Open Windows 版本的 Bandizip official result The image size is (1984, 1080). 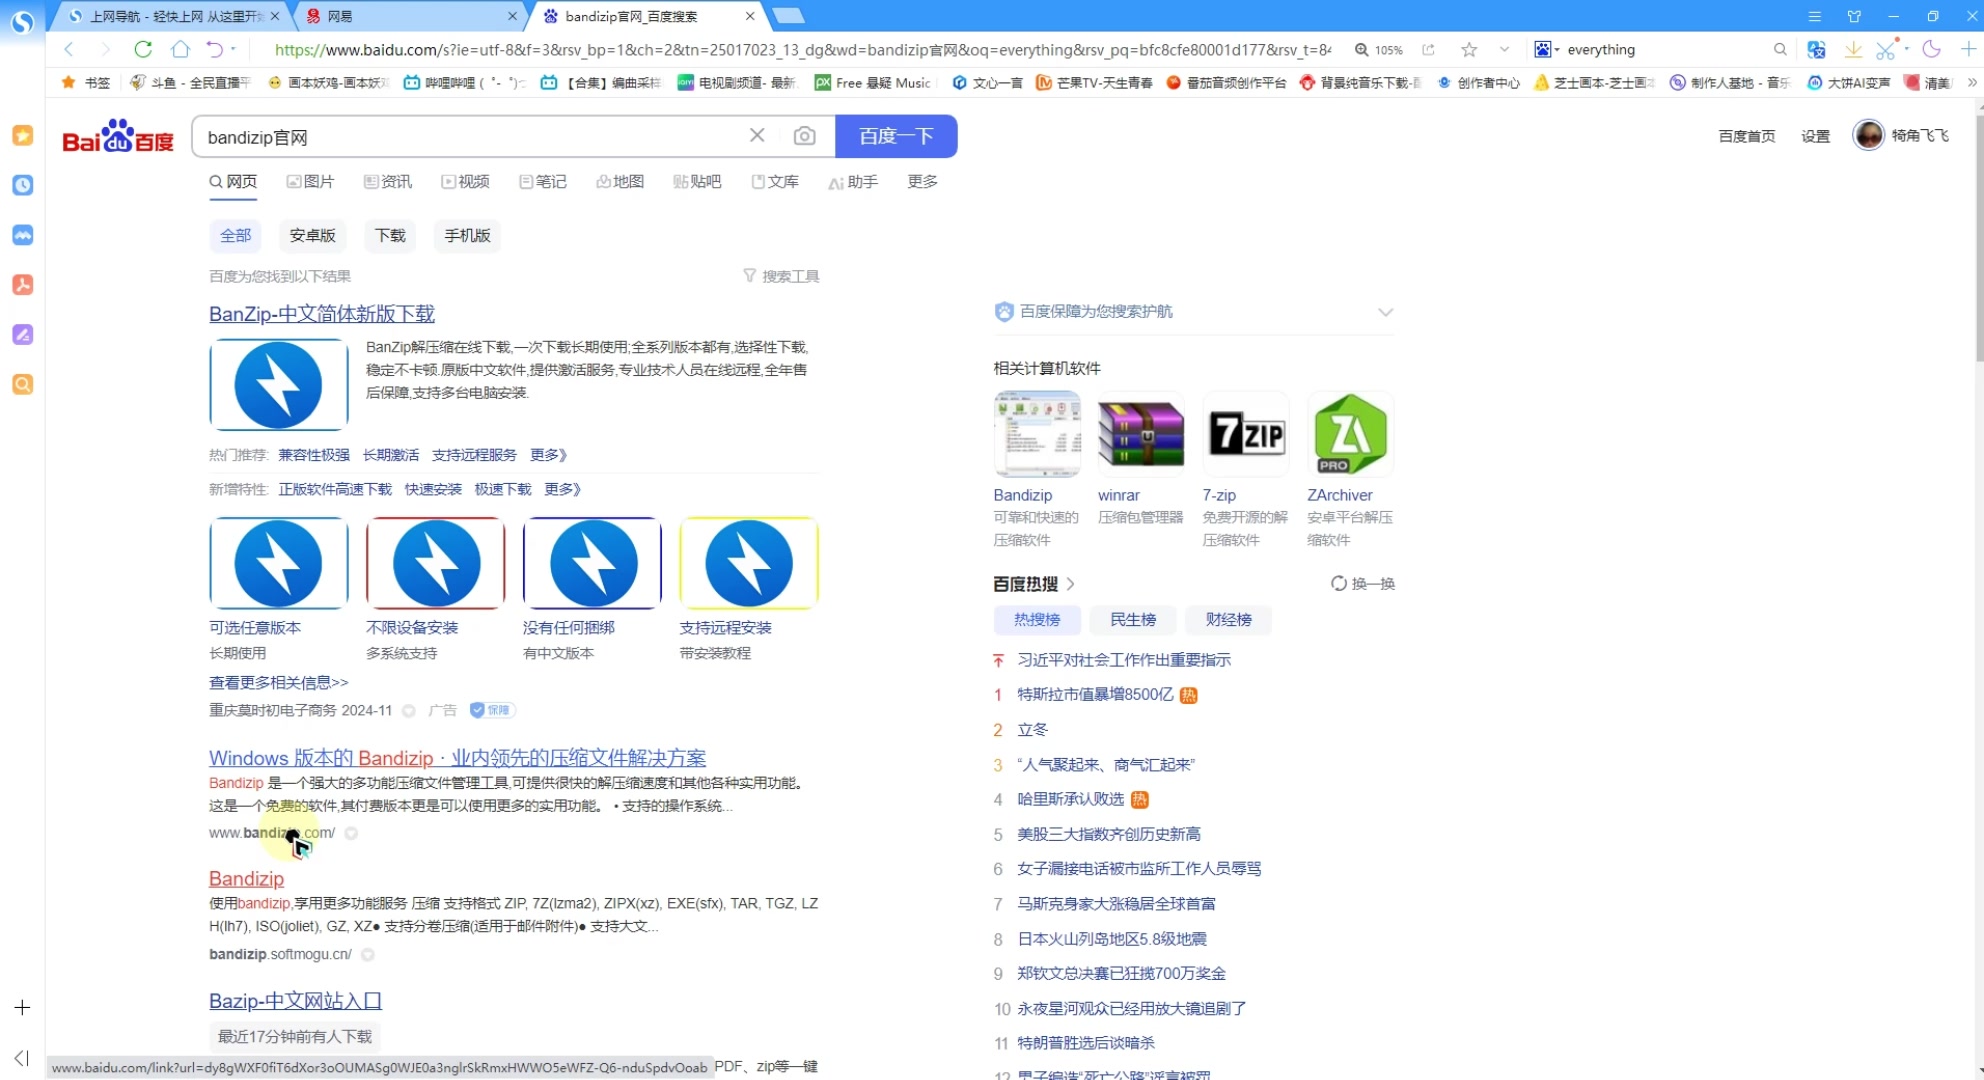(x=457, y=758)
